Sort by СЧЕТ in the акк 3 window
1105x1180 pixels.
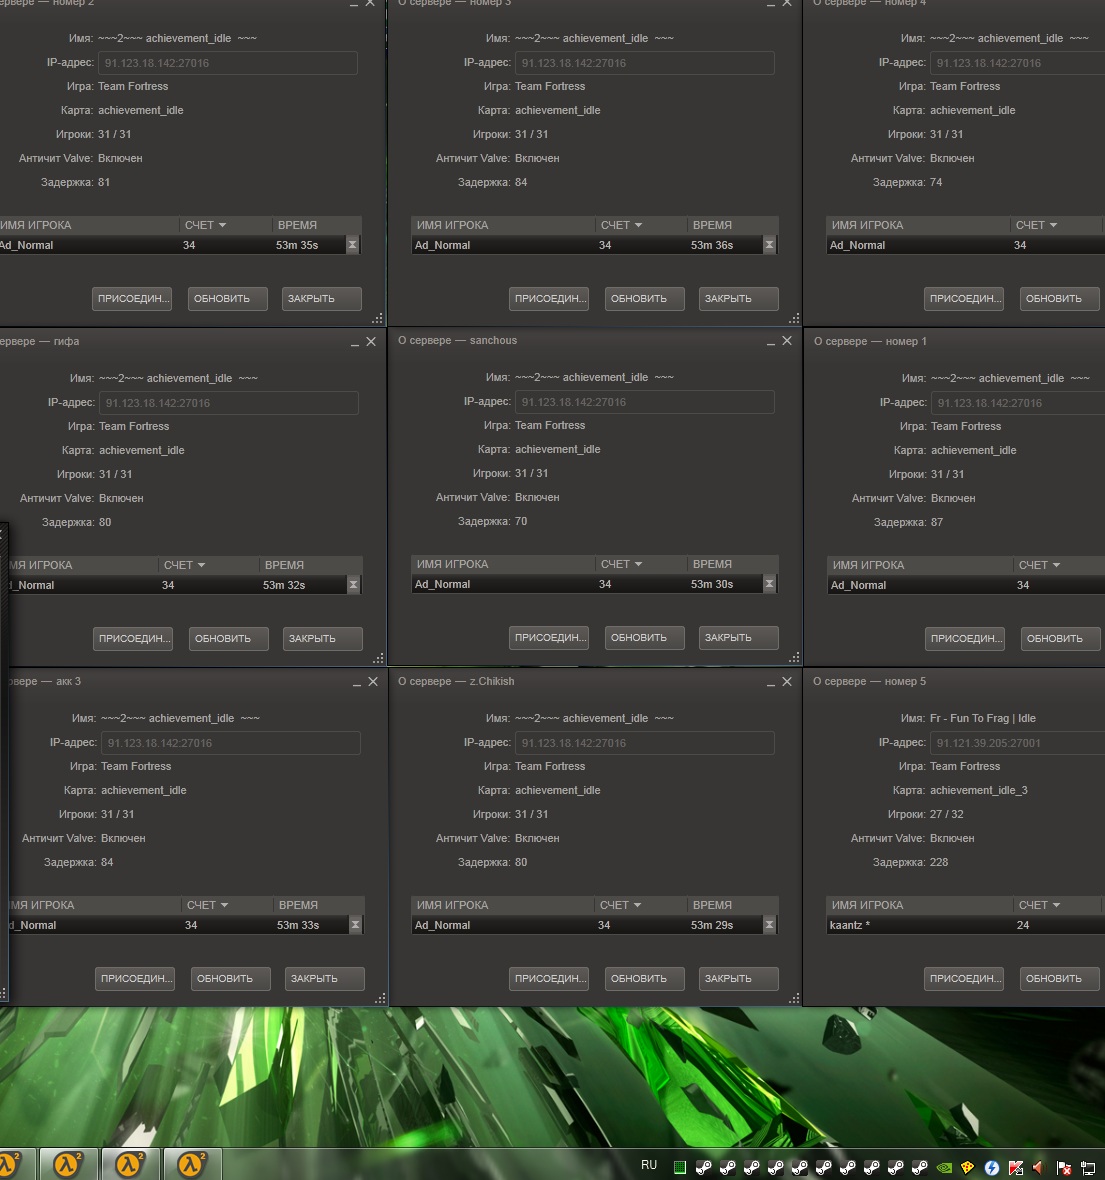point(227,905)
